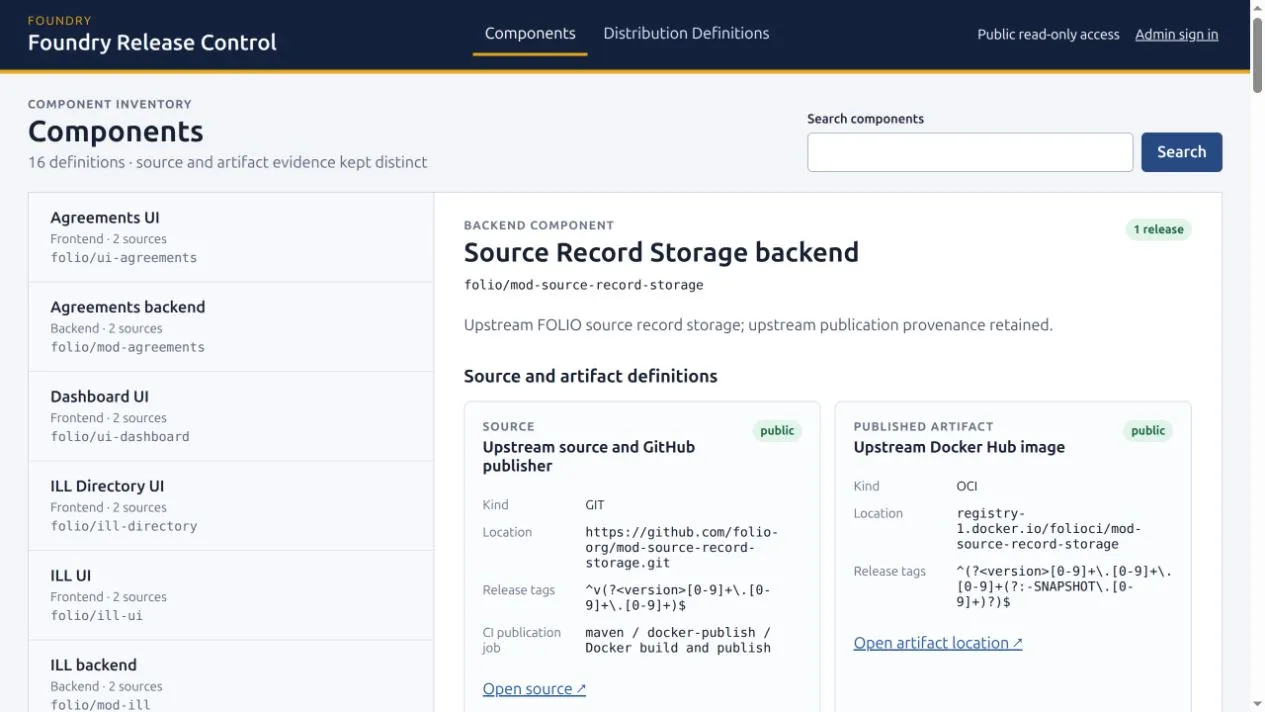This screenshot has width=1265, height=712.
Task: Click 'Upstream Docker Hub image' title
Action: [x=959, y=447]
